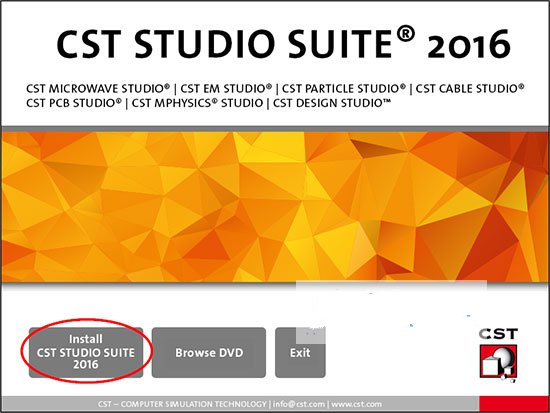
Task: Click the 'COMPUTER SIMULATION TECHNOLOGY' footer text
Action: click(193, 404)
